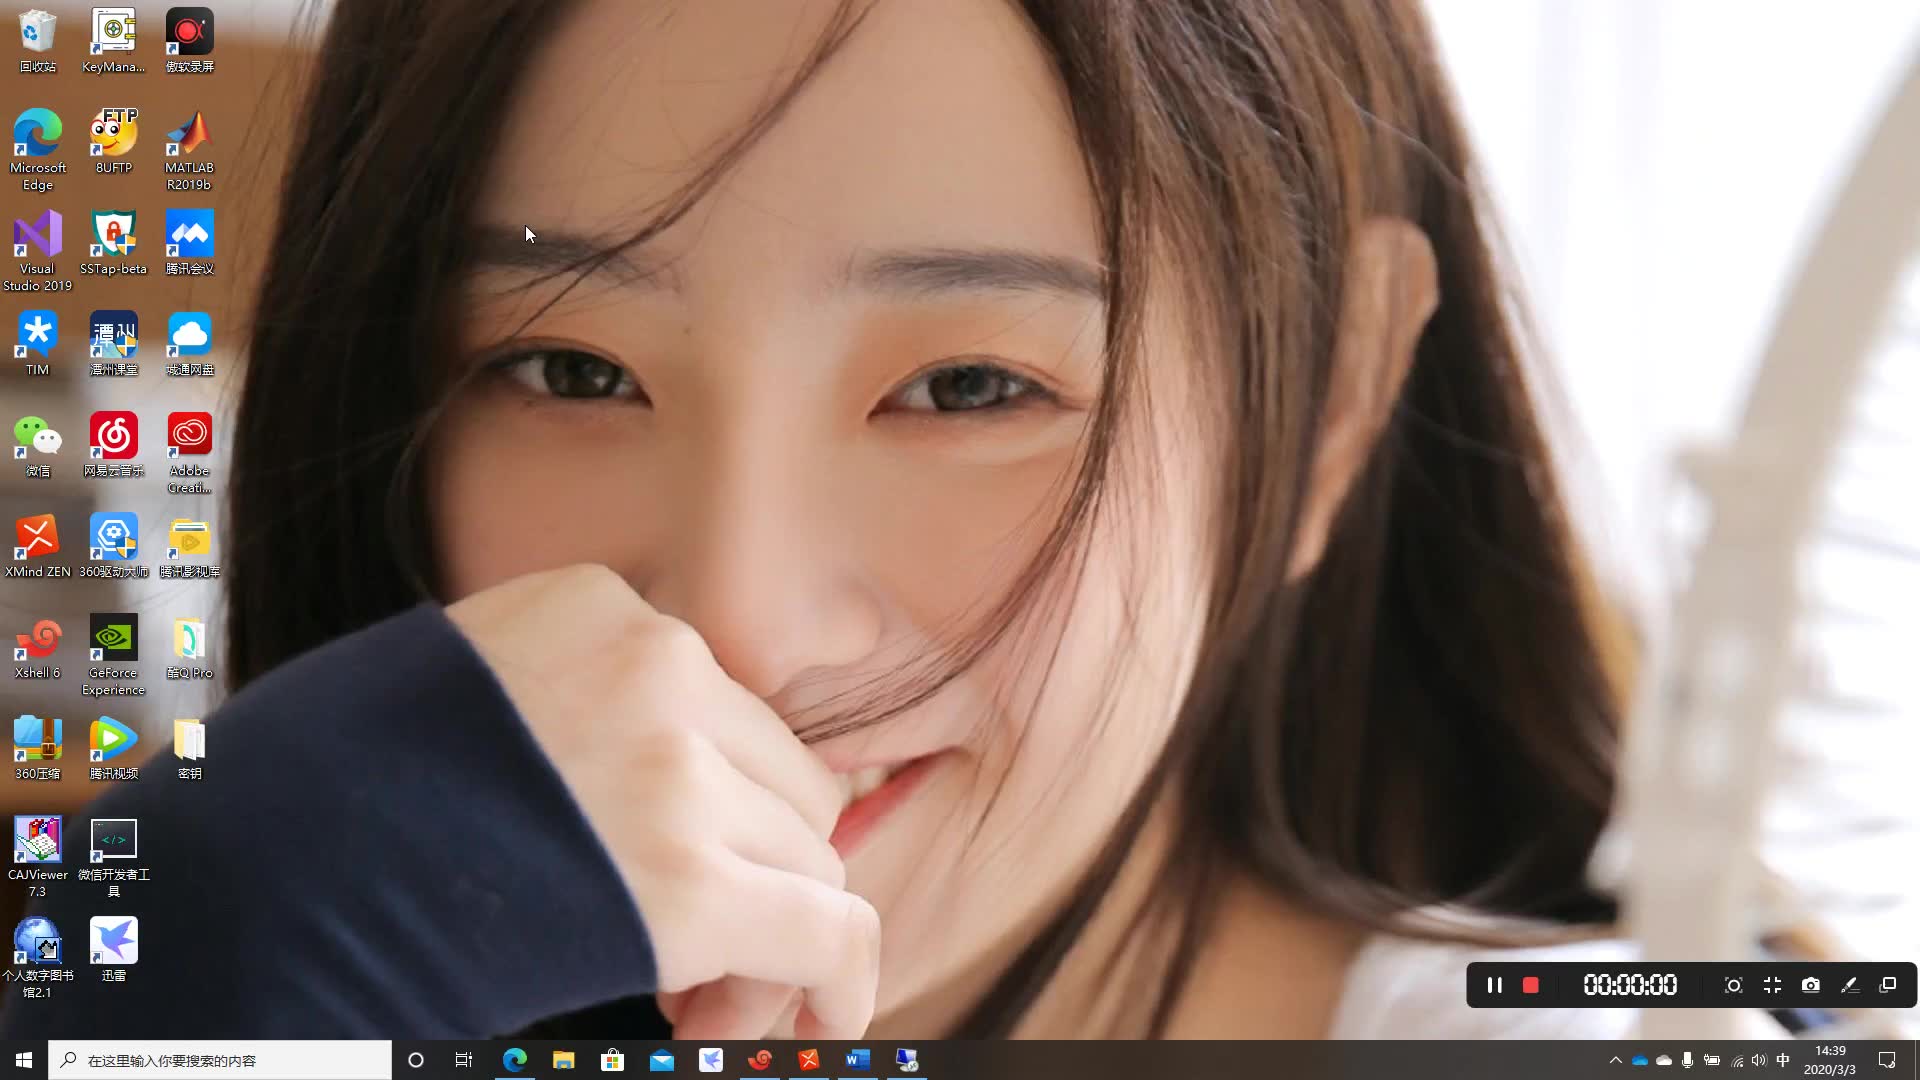Toggle the Chinese input method indicator
Viewport: 1920px width, 1080px height.
[x=1783, y=1060]
